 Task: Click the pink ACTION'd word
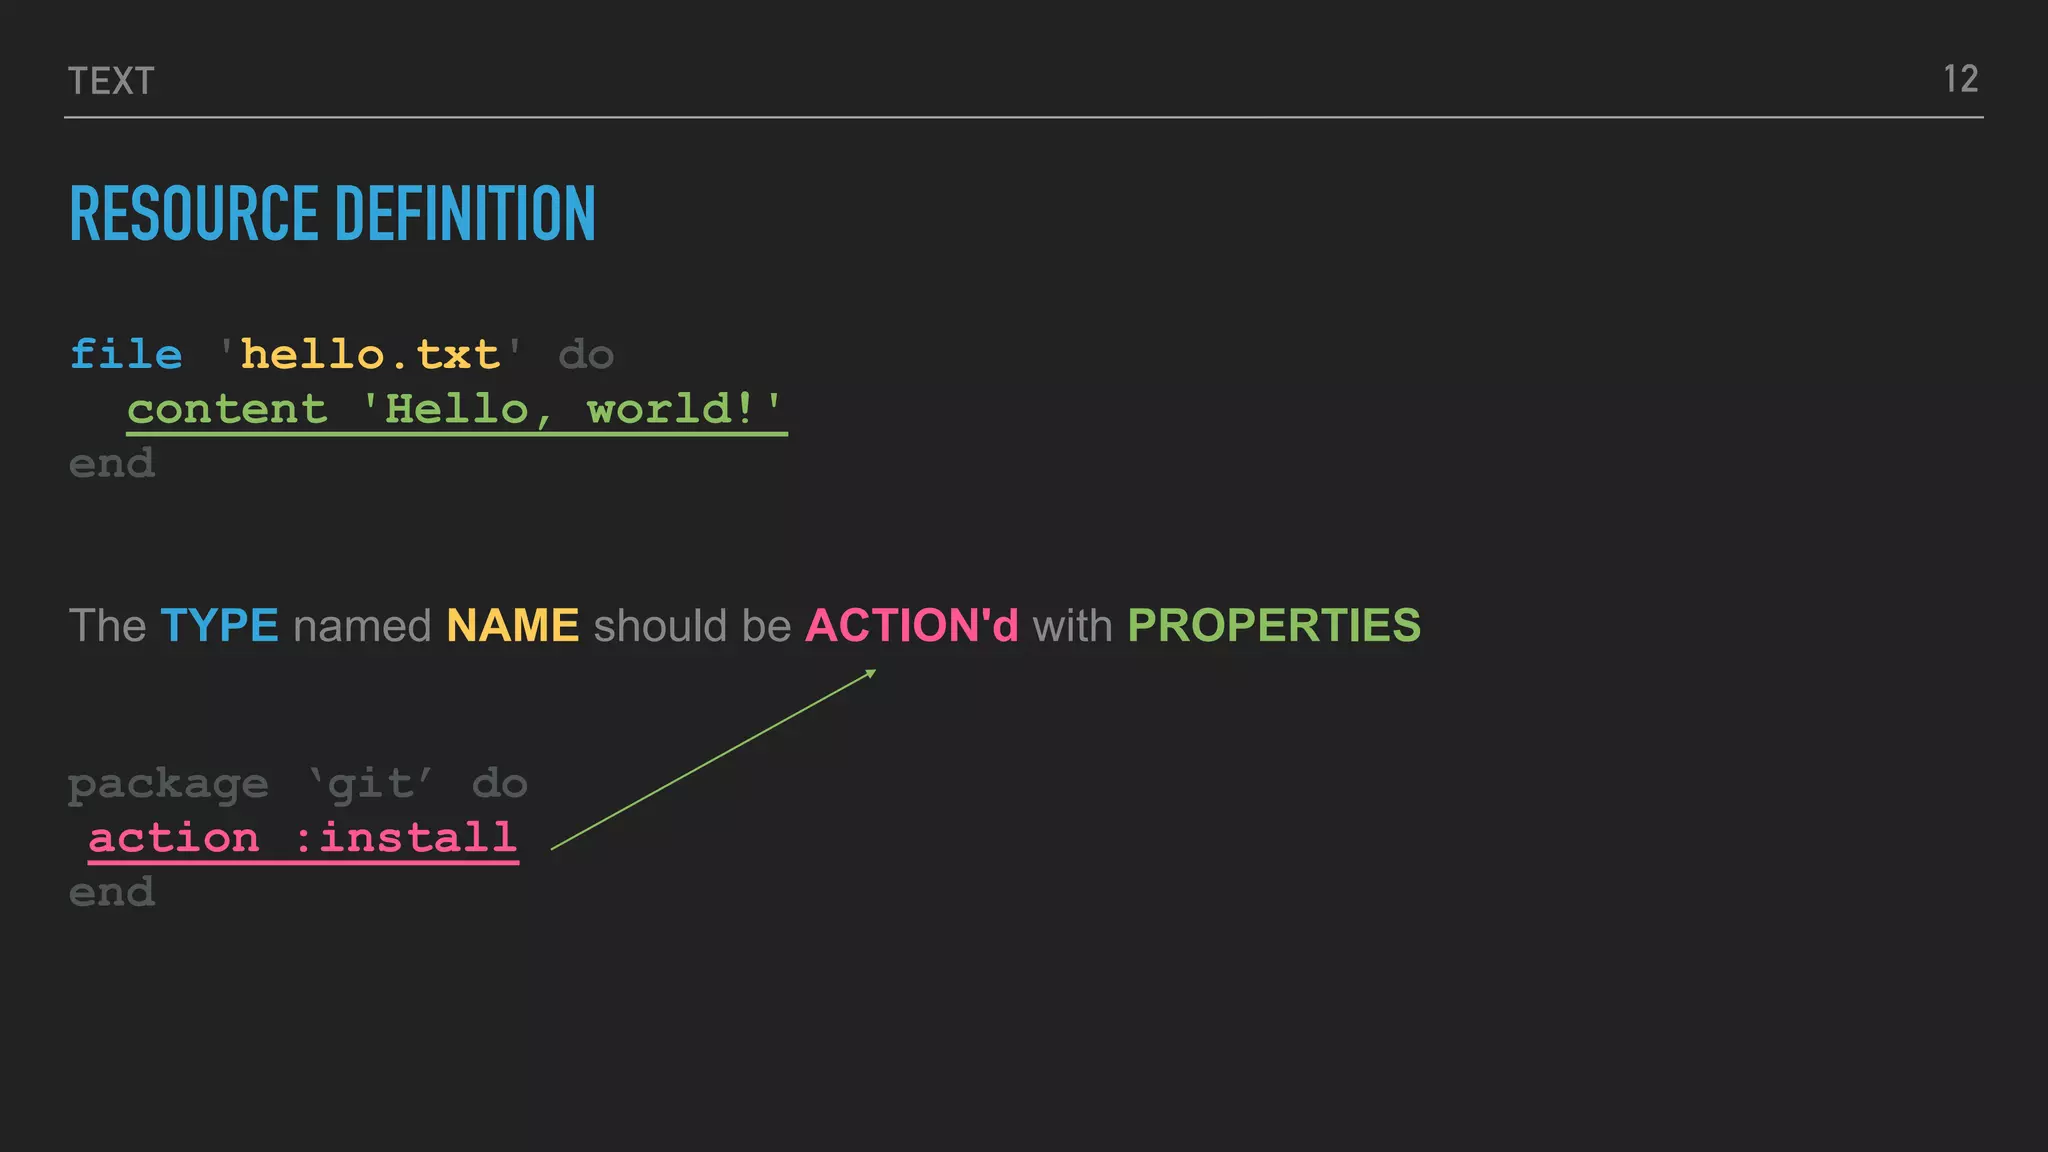tap(911, 626)
